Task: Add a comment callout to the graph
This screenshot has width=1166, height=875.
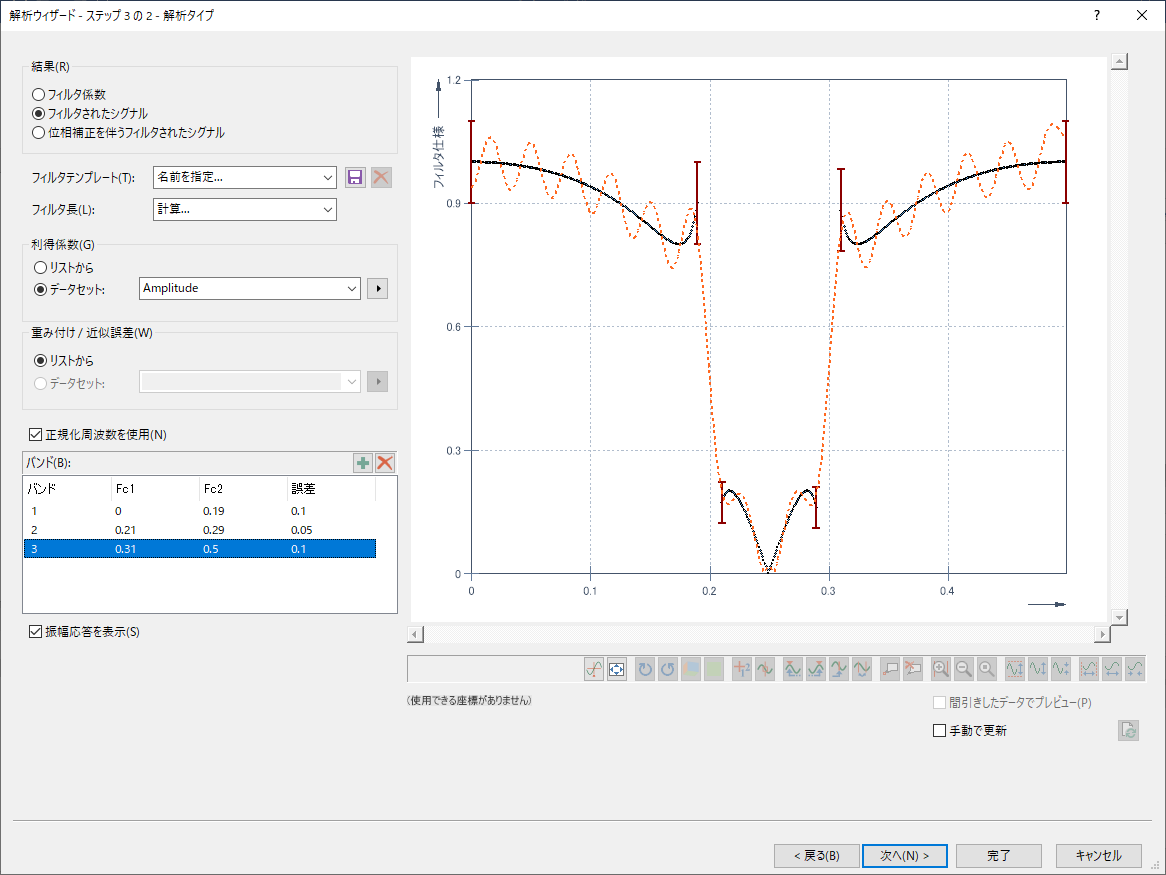Action: point(890,669)
